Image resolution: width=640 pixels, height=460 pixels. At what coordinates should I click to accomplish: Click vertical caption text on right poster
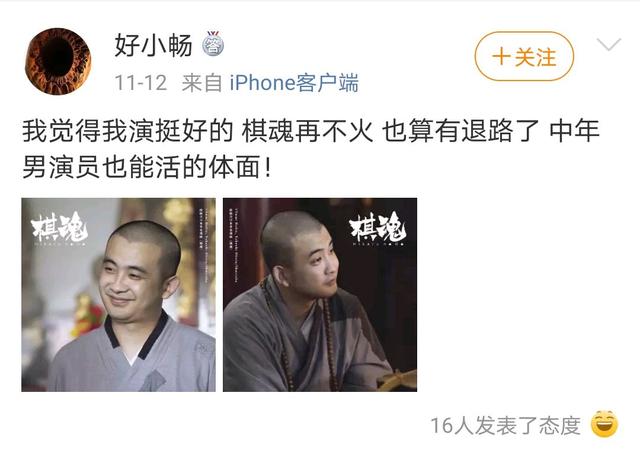pos(233,247)
